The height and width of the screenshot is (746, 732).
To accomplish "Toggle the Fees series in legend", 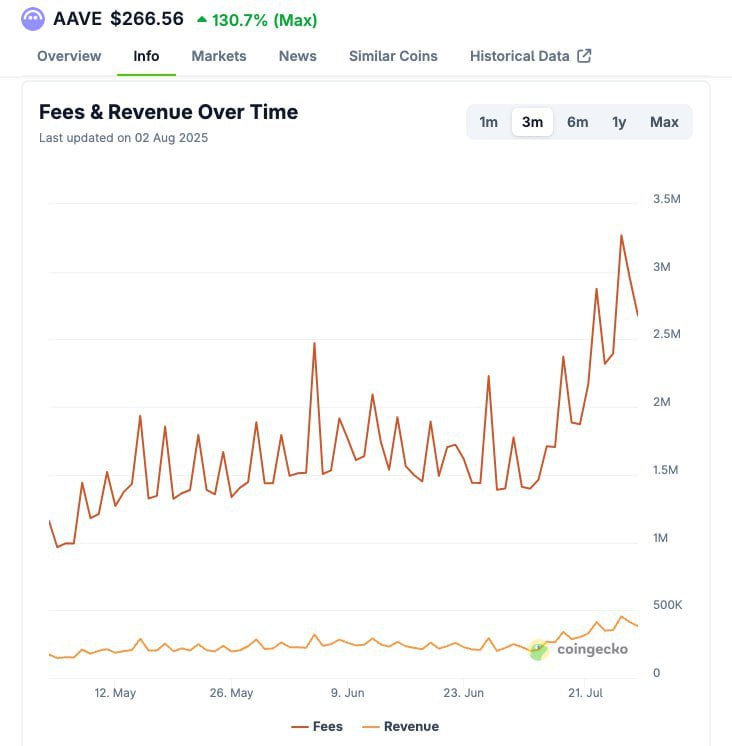I will (x=317, y=727).
